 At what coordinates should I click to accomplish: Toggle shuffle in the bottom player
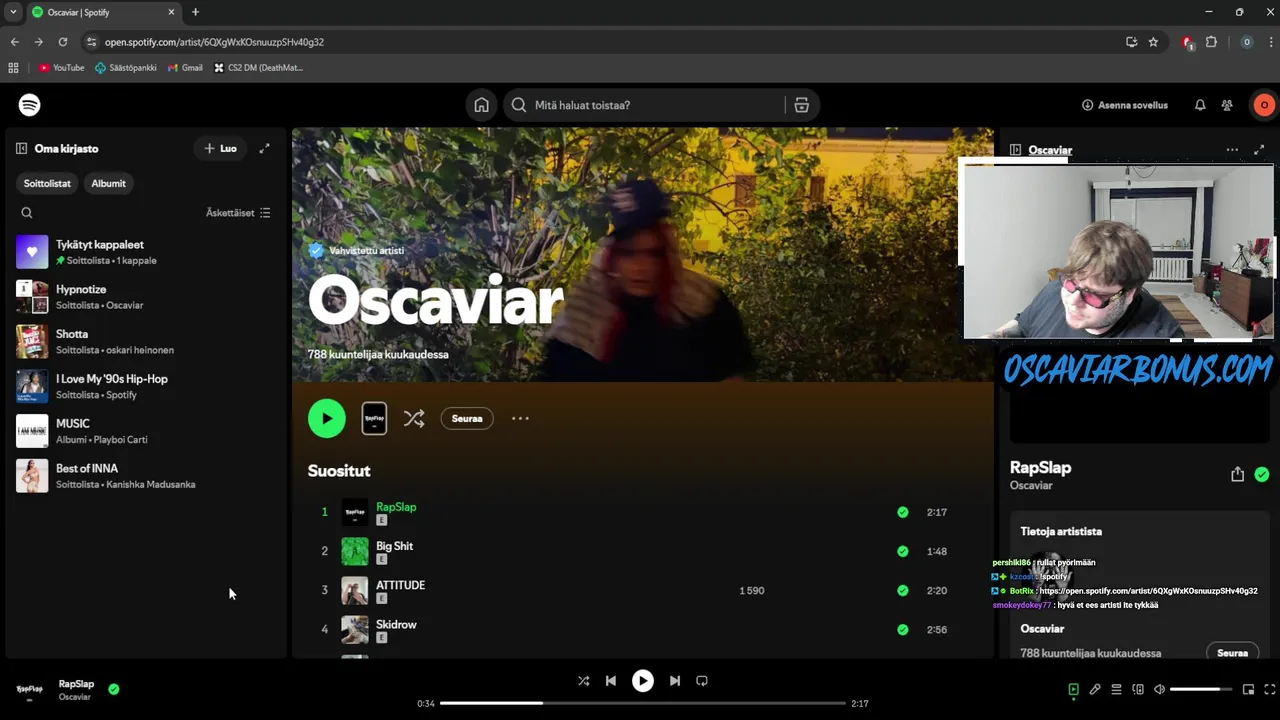coord(583,681)
